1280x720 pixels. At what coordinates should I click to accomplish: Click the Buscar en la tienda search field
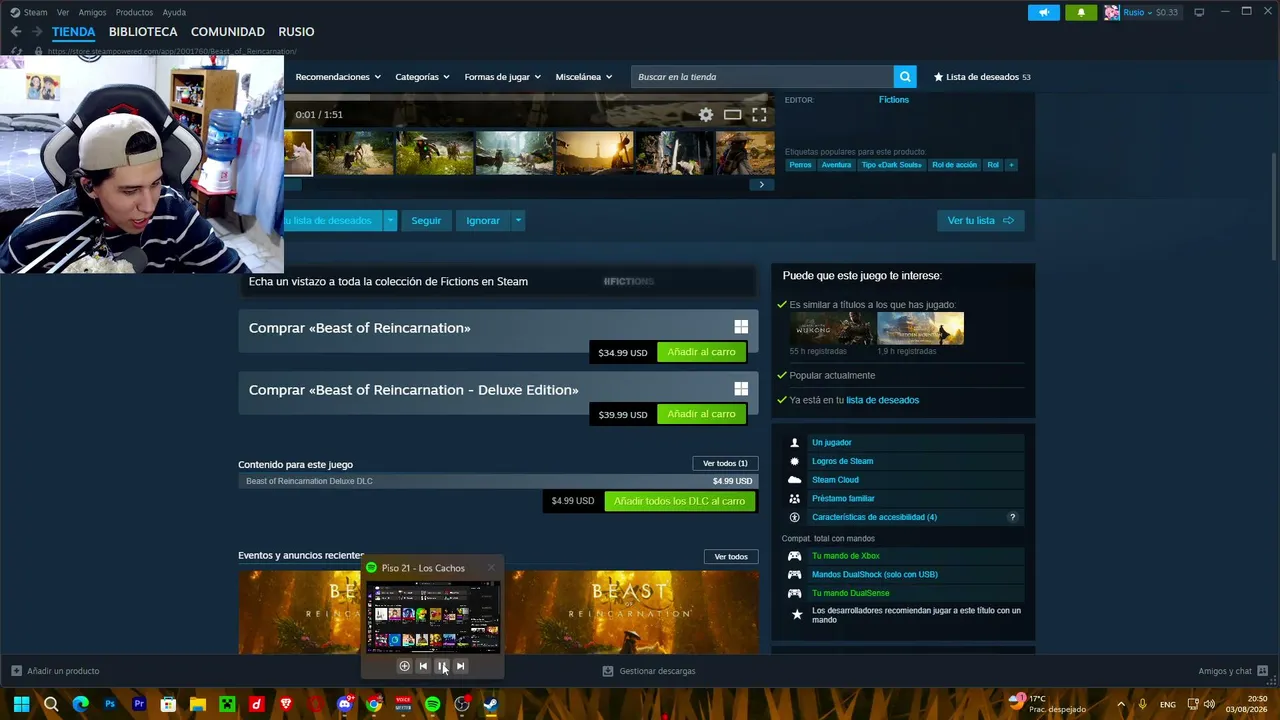click(x=762, y=77)
